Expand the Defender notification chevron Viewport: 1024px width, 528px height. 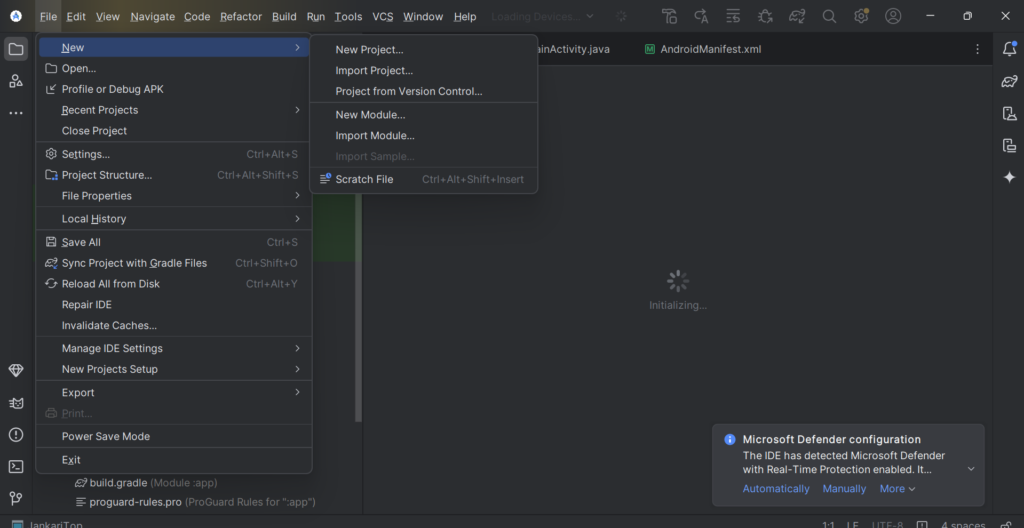(x=971, y=469)
